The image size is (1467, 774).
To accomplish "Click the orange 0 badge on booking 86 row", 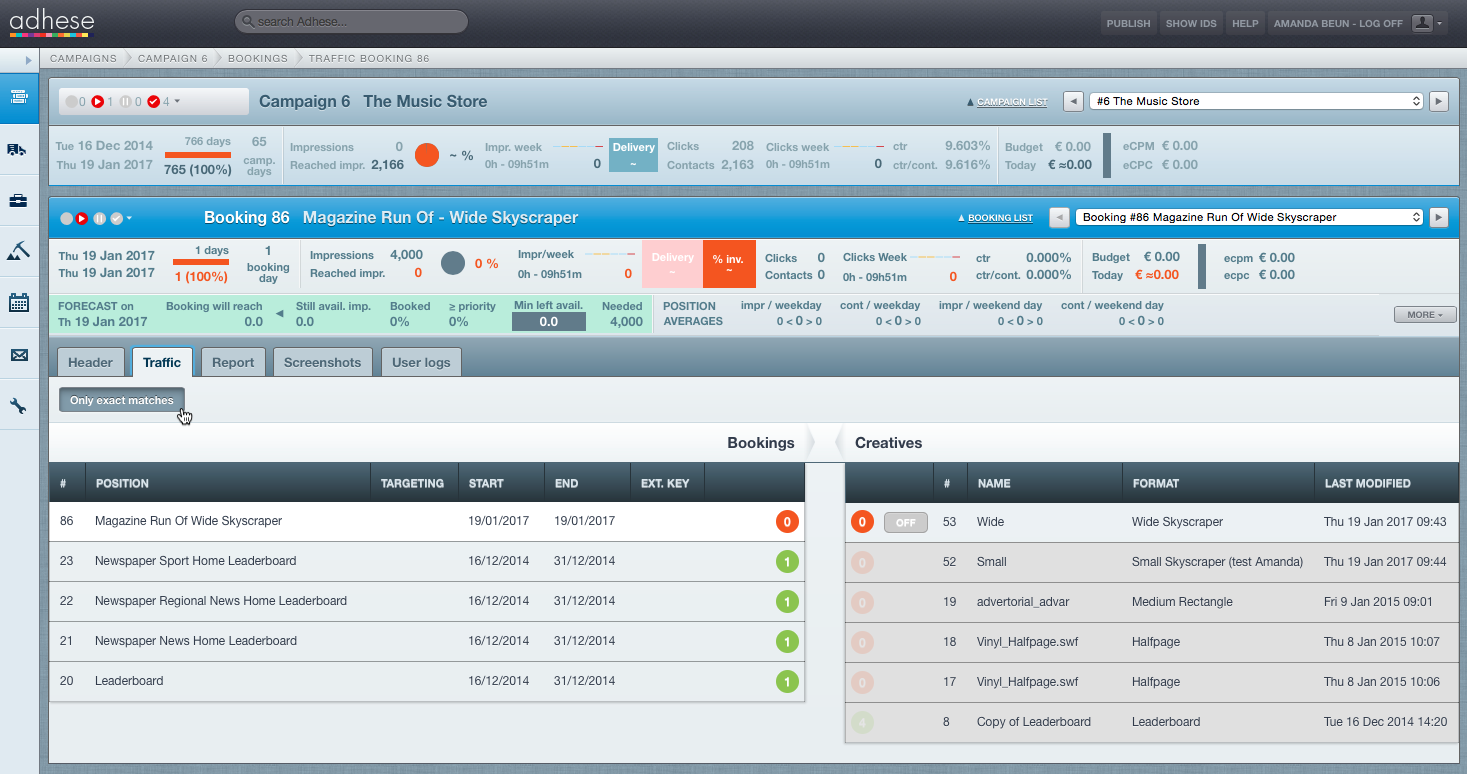I will coord(787,522).
